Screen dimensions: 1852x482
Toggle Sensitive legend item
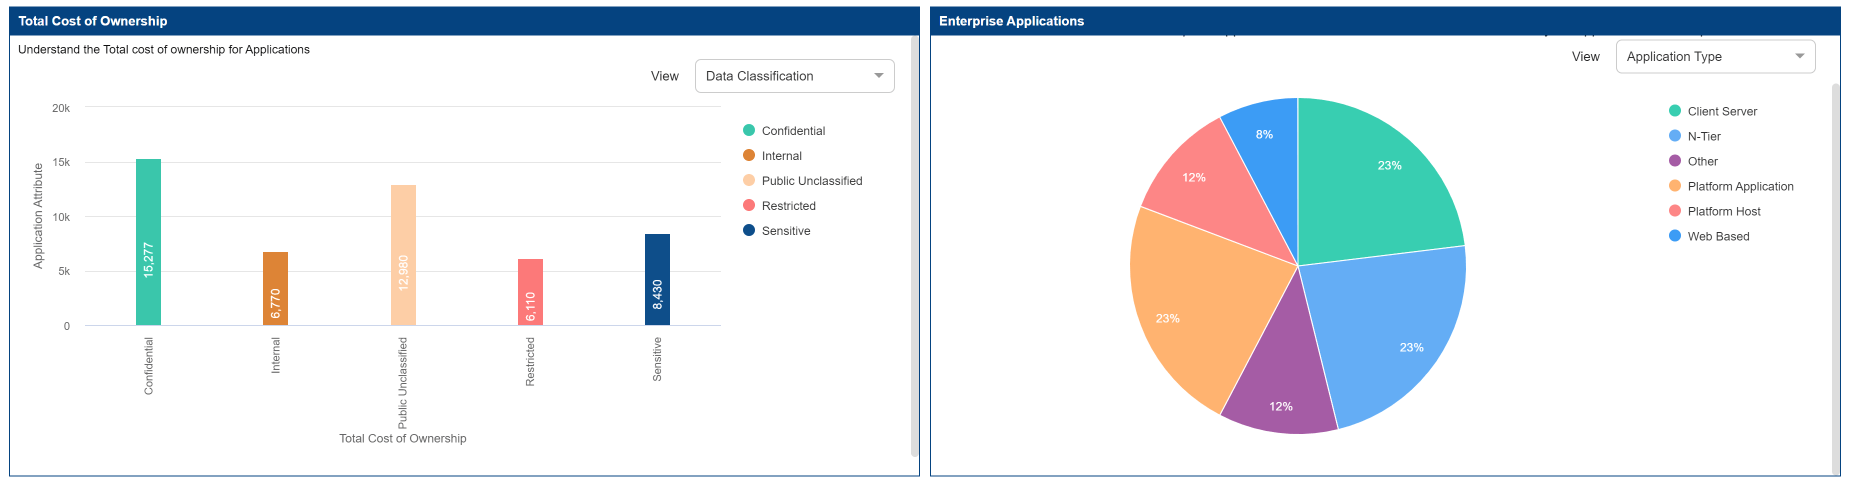coord(776,231)
